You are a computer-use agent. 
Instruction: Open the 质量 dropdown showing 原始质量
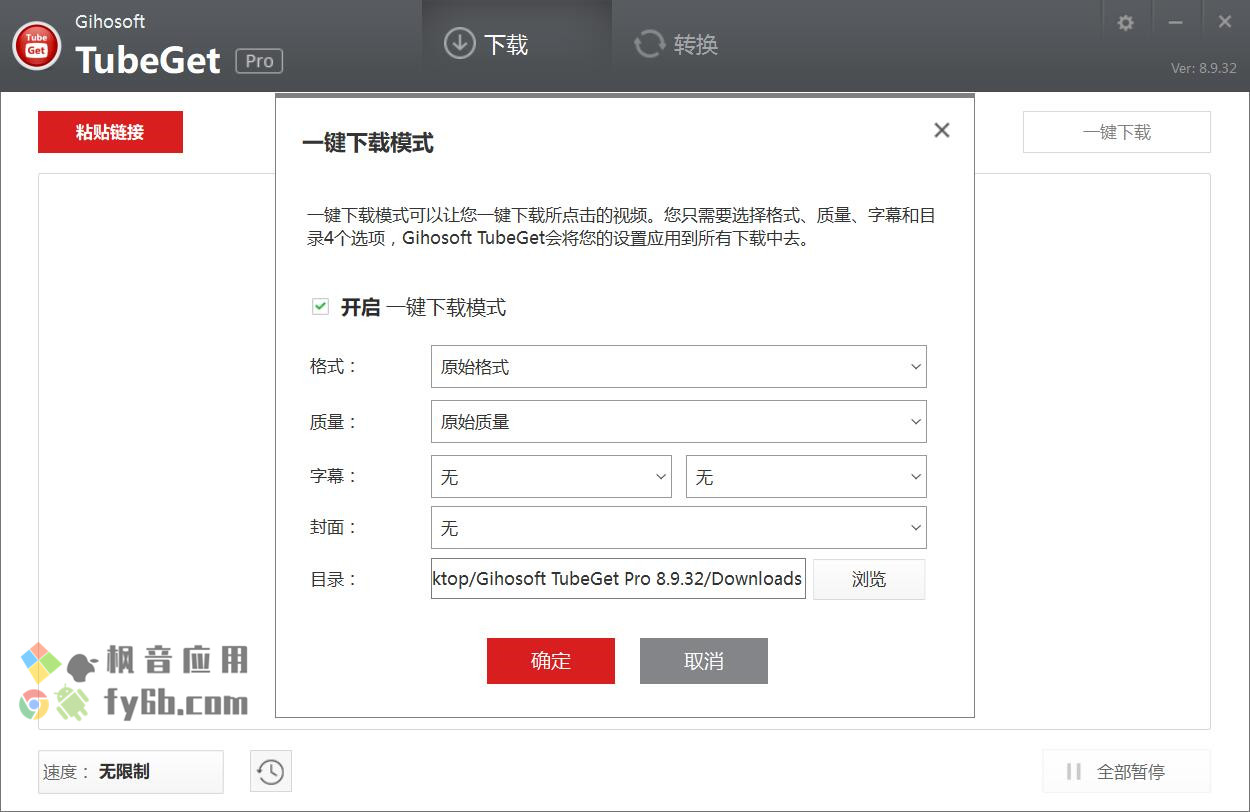click(x=679, y=422)
